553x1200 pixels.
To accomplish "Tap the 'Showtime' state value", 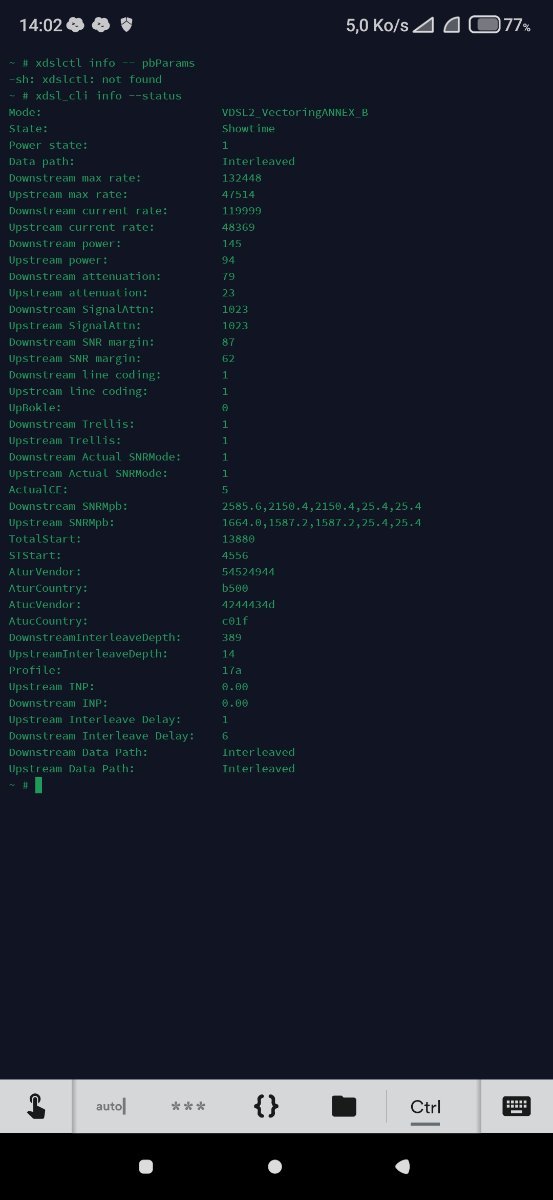I will (x=248, y=128).
